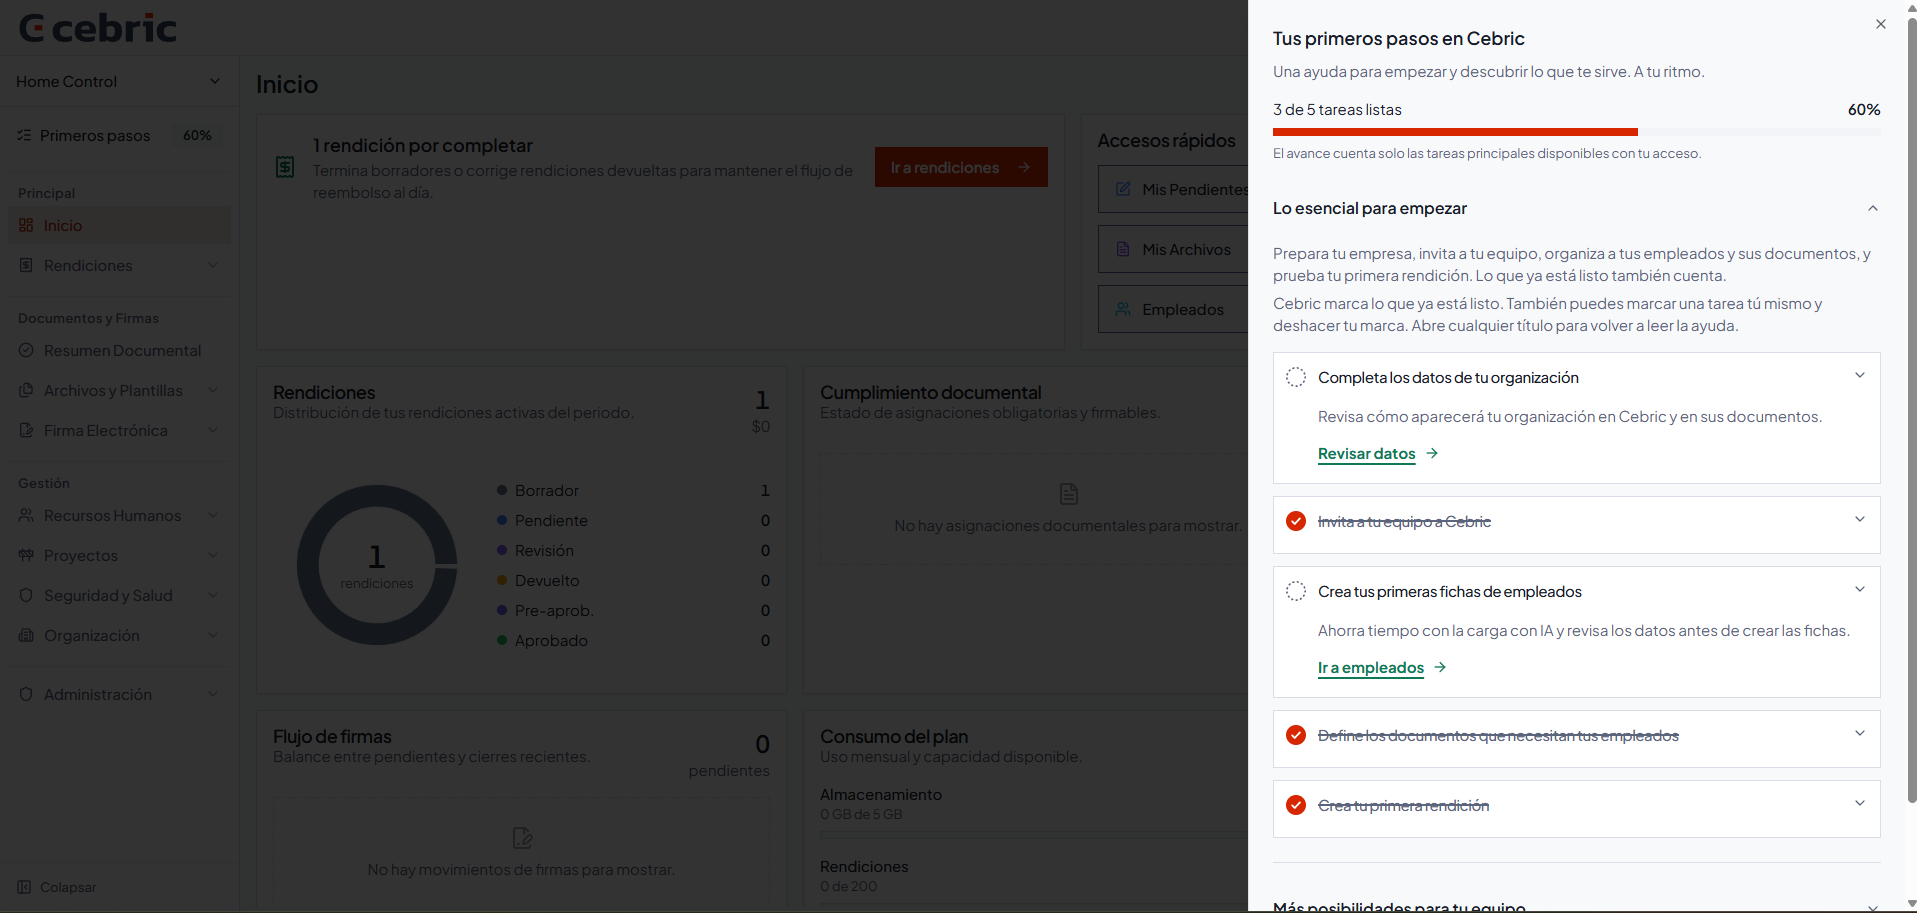
Task: Select Inicio in sidebar
Action: pos(118,225)
